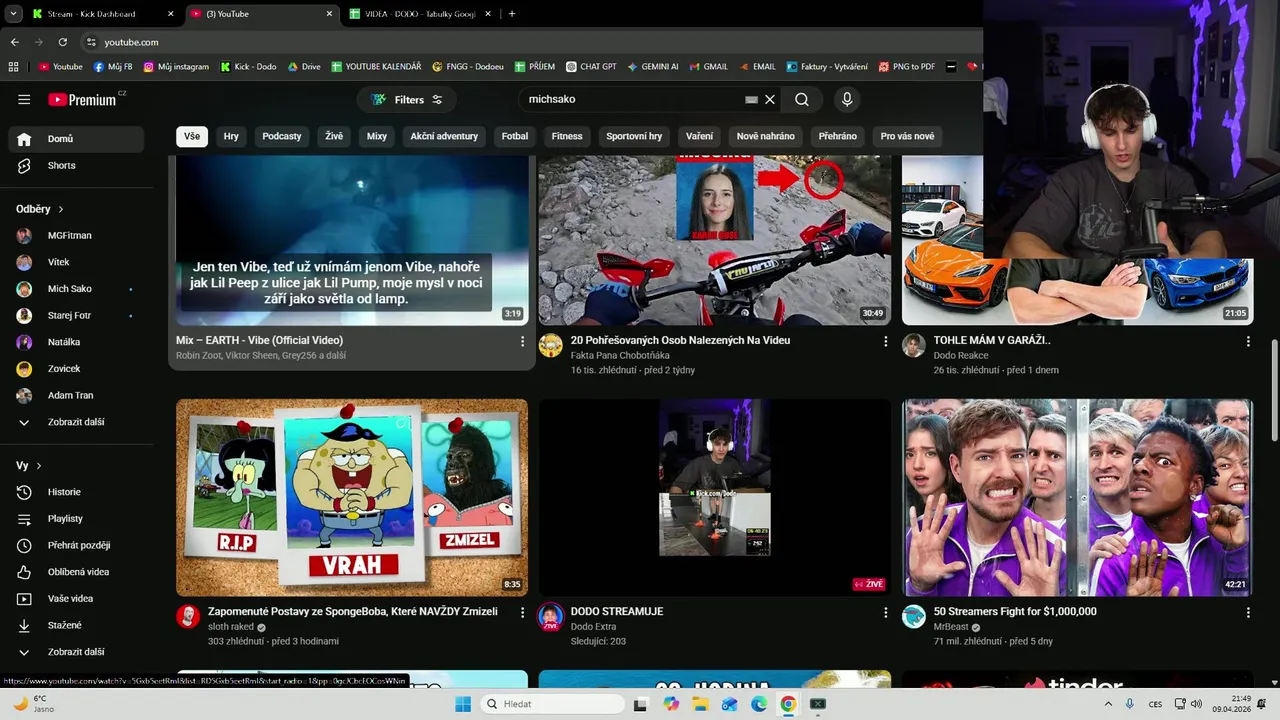Select the Mixy filter chip
The image size is (1280, 720).
[377, 136]
